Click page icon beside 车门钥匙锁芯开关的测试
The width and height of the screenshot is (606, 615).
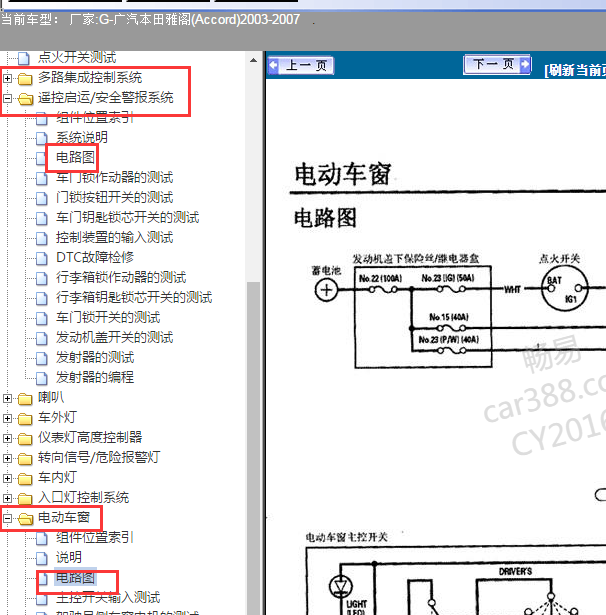pos(42,218)
